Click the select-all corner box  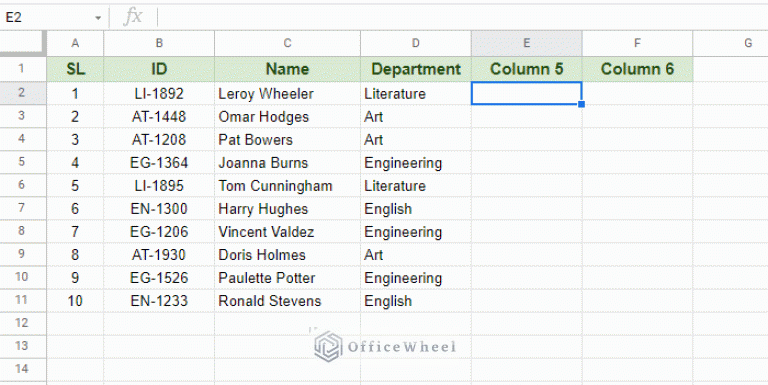(x=23, y=43)
